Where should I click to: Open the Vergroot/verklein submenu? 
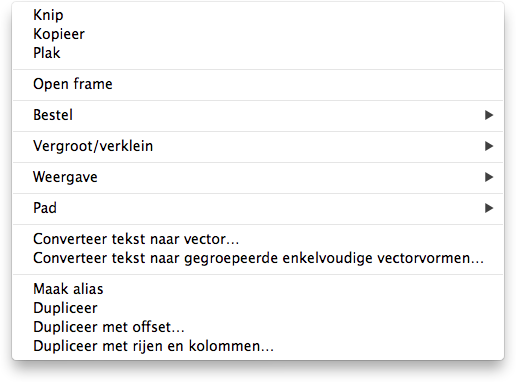click(x=258, y=146)
